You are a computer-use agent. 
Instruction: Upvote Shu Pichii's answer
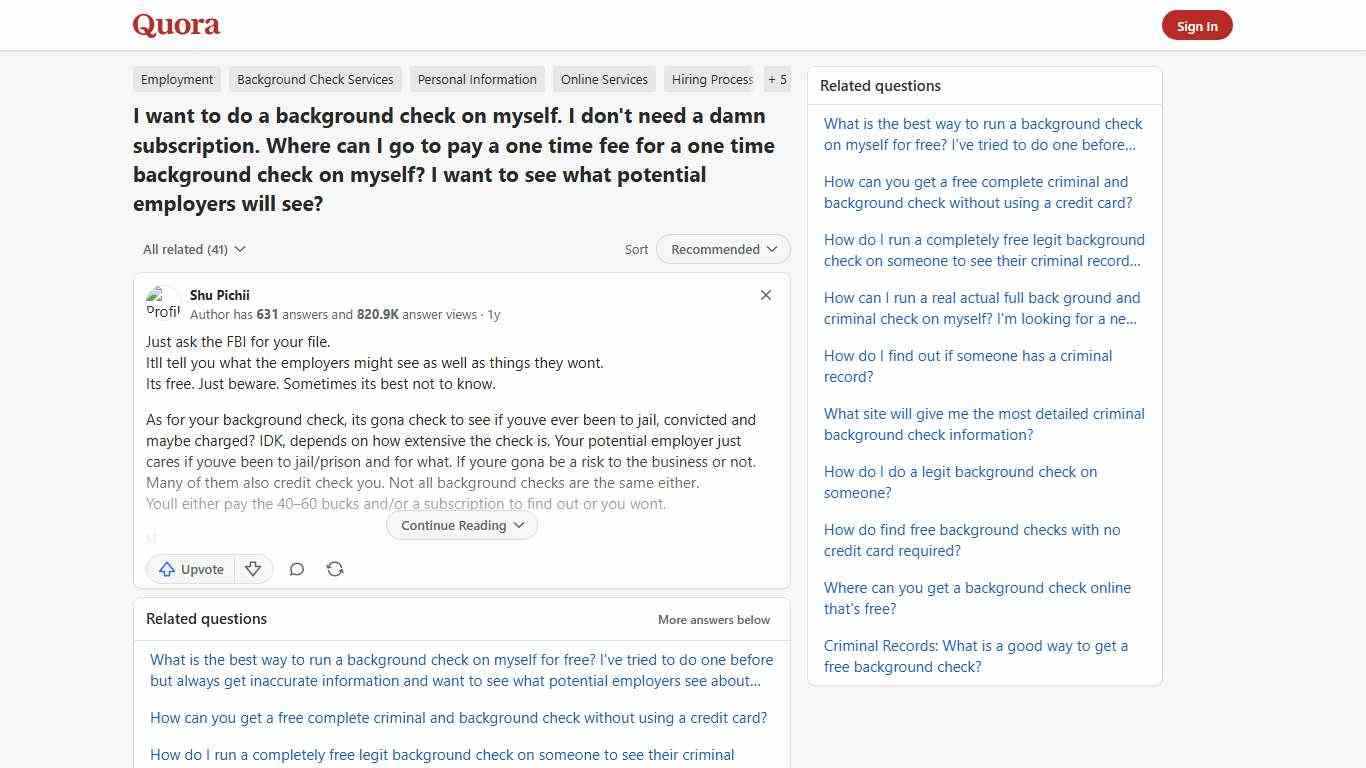click(190, 569)
